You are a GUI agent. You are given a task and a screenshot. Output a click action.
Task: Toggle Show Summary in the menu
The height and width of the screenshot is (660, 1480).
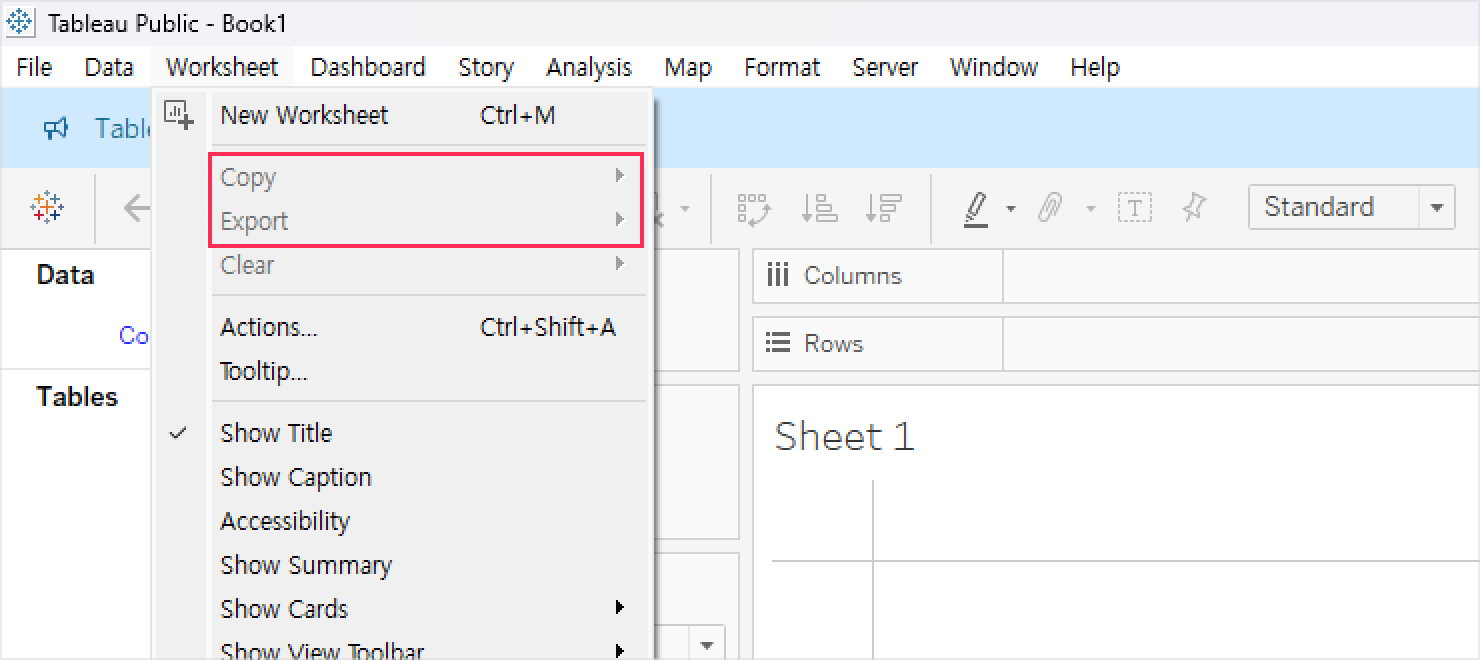(306, 565)
